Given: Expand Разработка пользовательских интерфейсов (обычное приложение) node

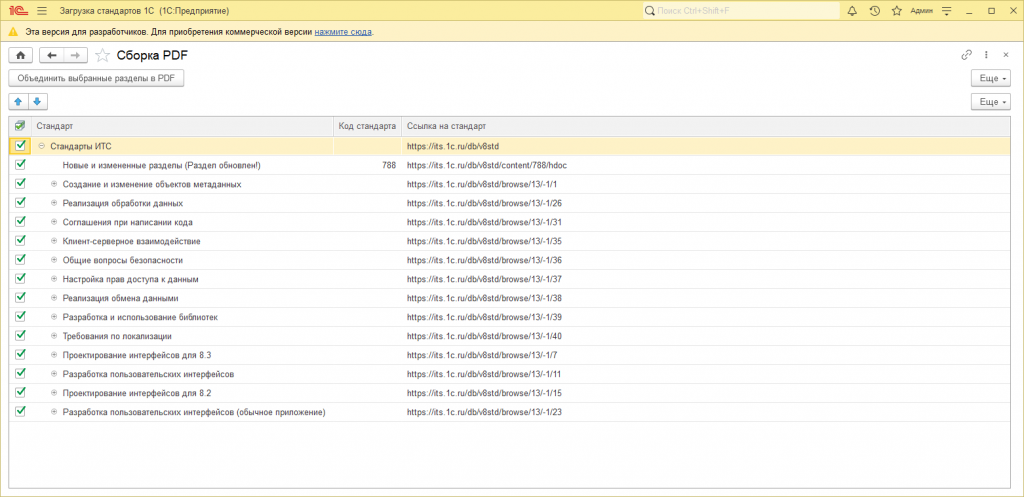Looking at the screenshot, I should 54,413.
